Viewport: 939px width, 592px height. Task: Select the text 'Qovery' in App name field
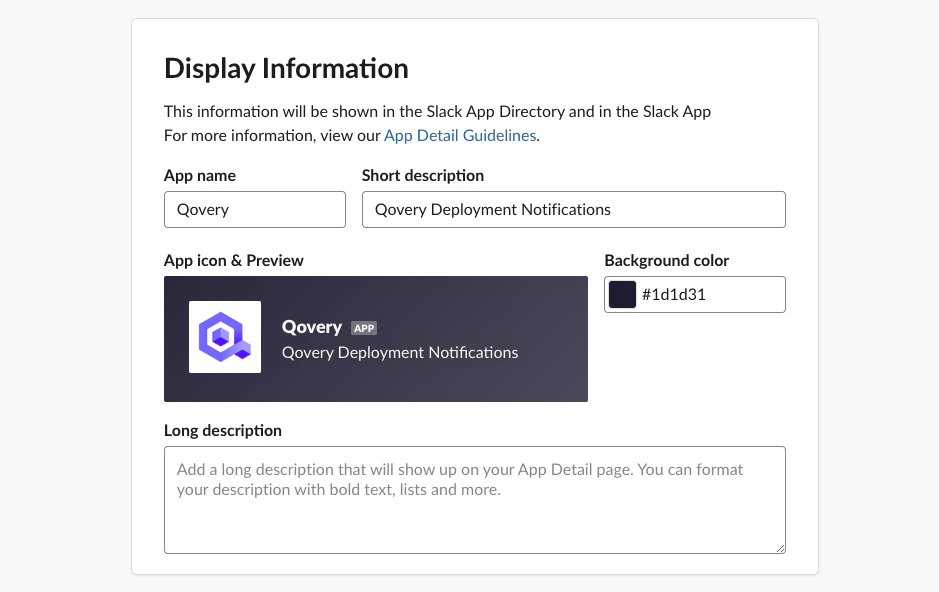pos(205,209)
